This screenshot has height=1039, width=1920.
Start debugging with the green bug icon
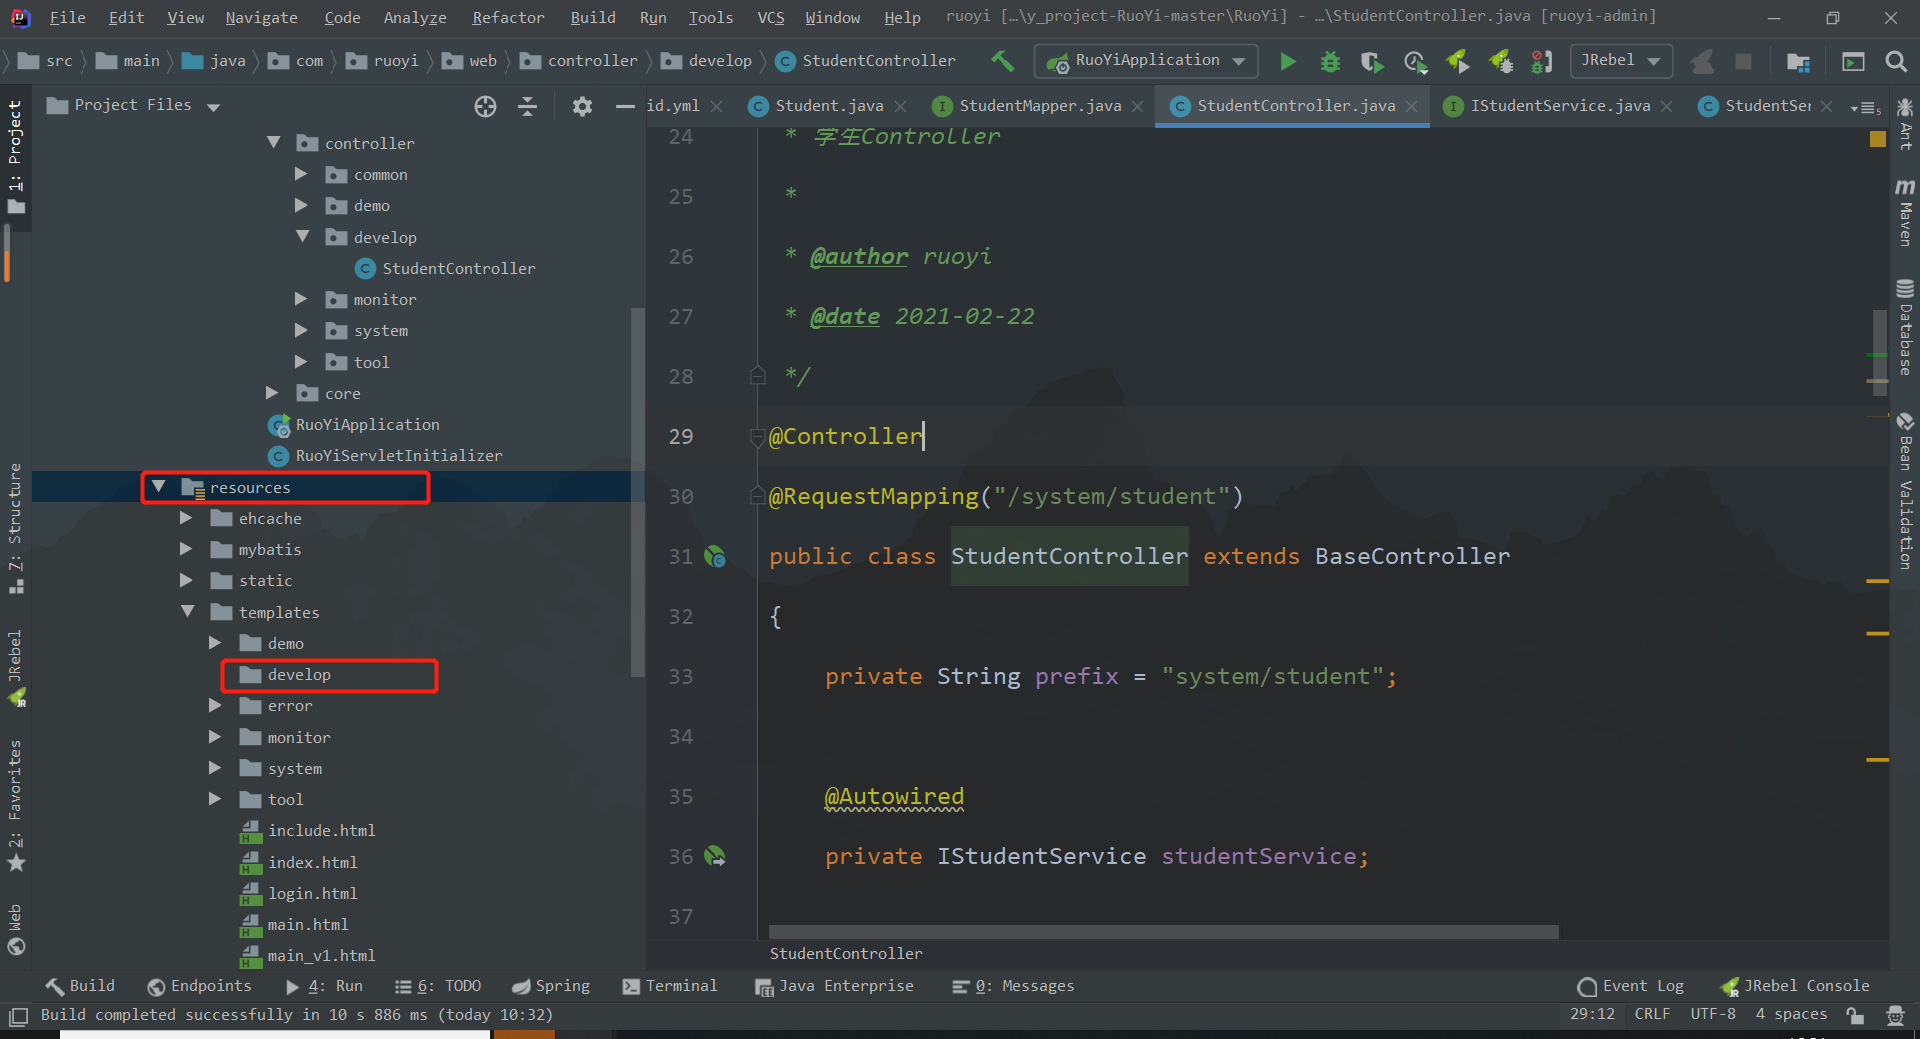[x=1330, y=62]
